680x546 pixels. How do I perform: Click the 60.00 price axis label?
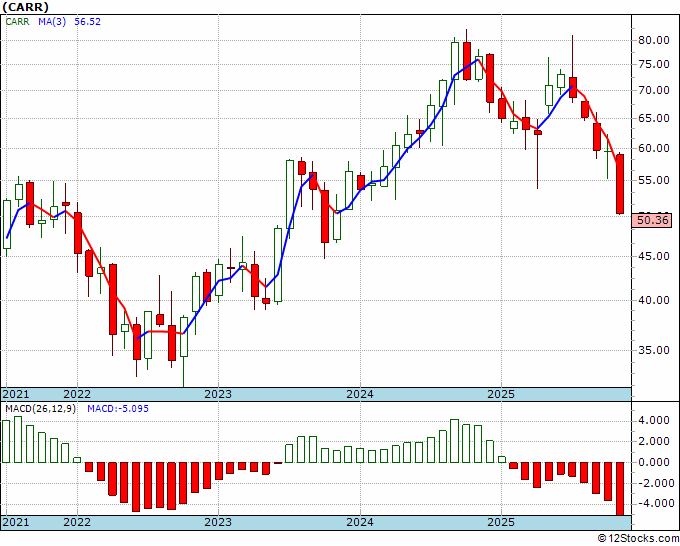[654, 148]
